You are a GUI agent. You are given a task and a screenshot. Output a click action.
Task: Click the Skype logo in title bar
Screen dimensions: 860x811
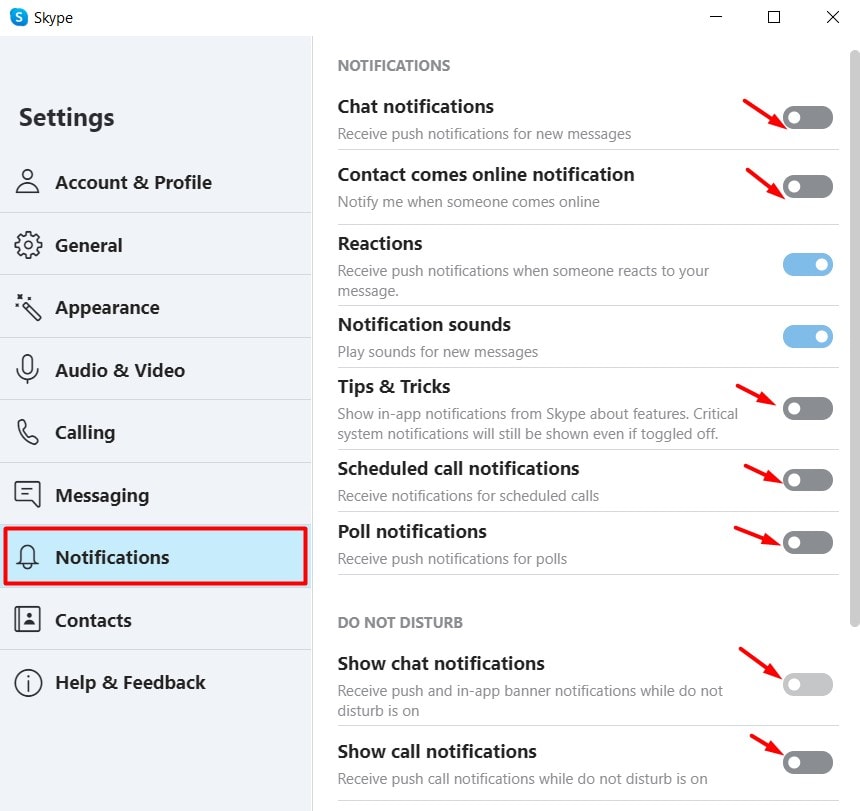click(19, 17)
